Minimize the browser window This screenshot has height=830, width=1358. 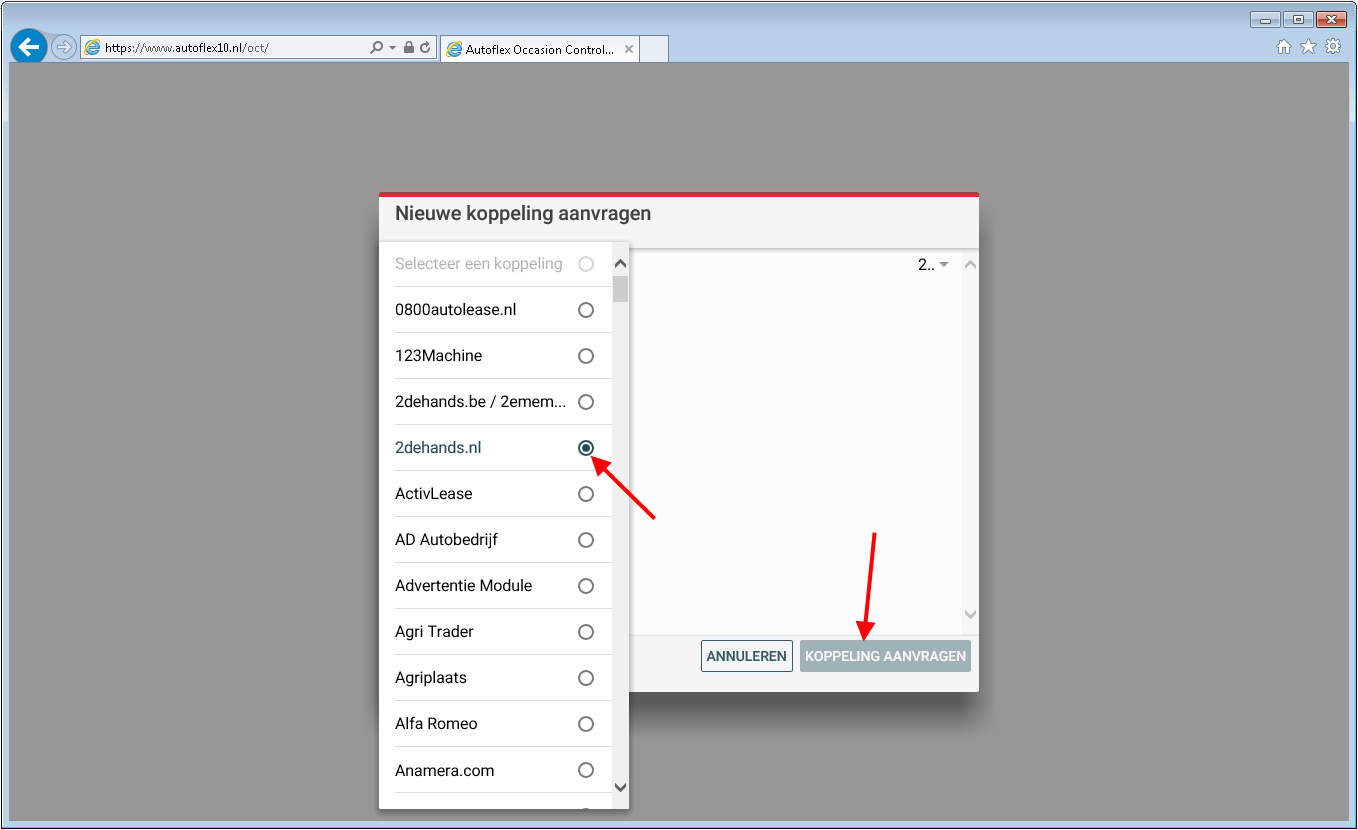click(1265, 19)
